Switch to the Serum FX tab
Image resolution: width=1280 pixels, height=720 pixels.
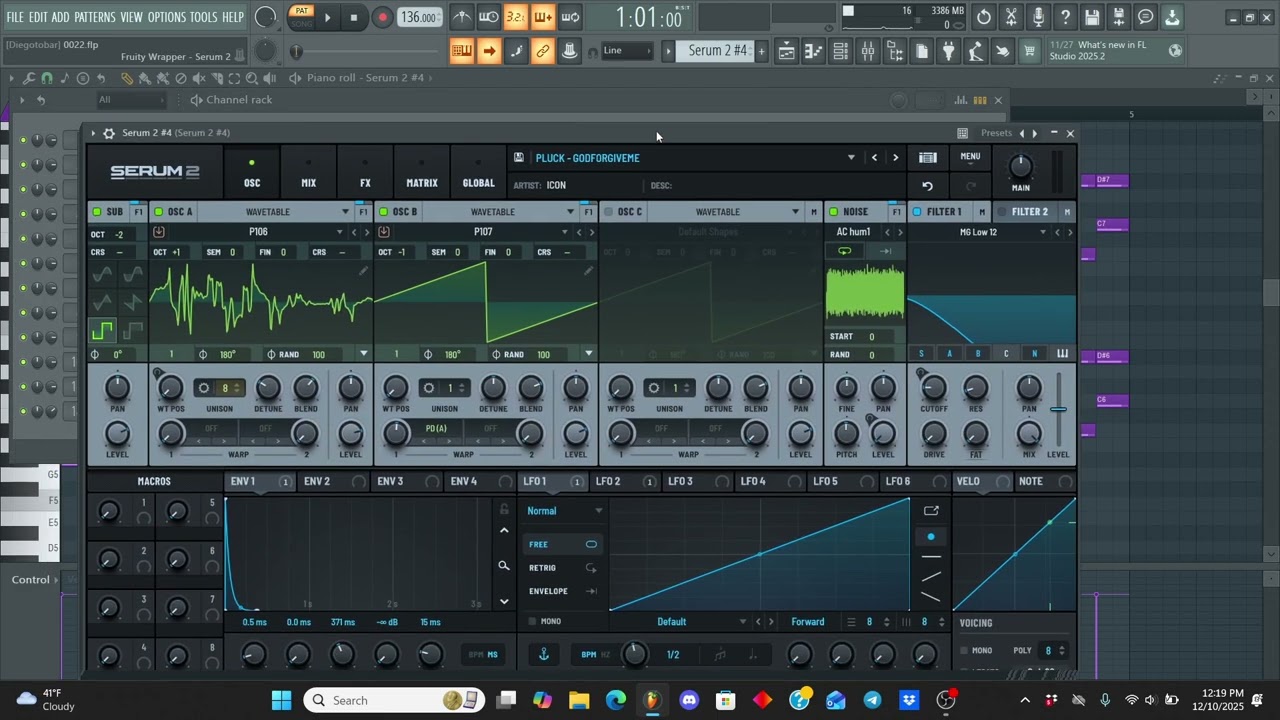pyautogui.click(x=365, y=172)
